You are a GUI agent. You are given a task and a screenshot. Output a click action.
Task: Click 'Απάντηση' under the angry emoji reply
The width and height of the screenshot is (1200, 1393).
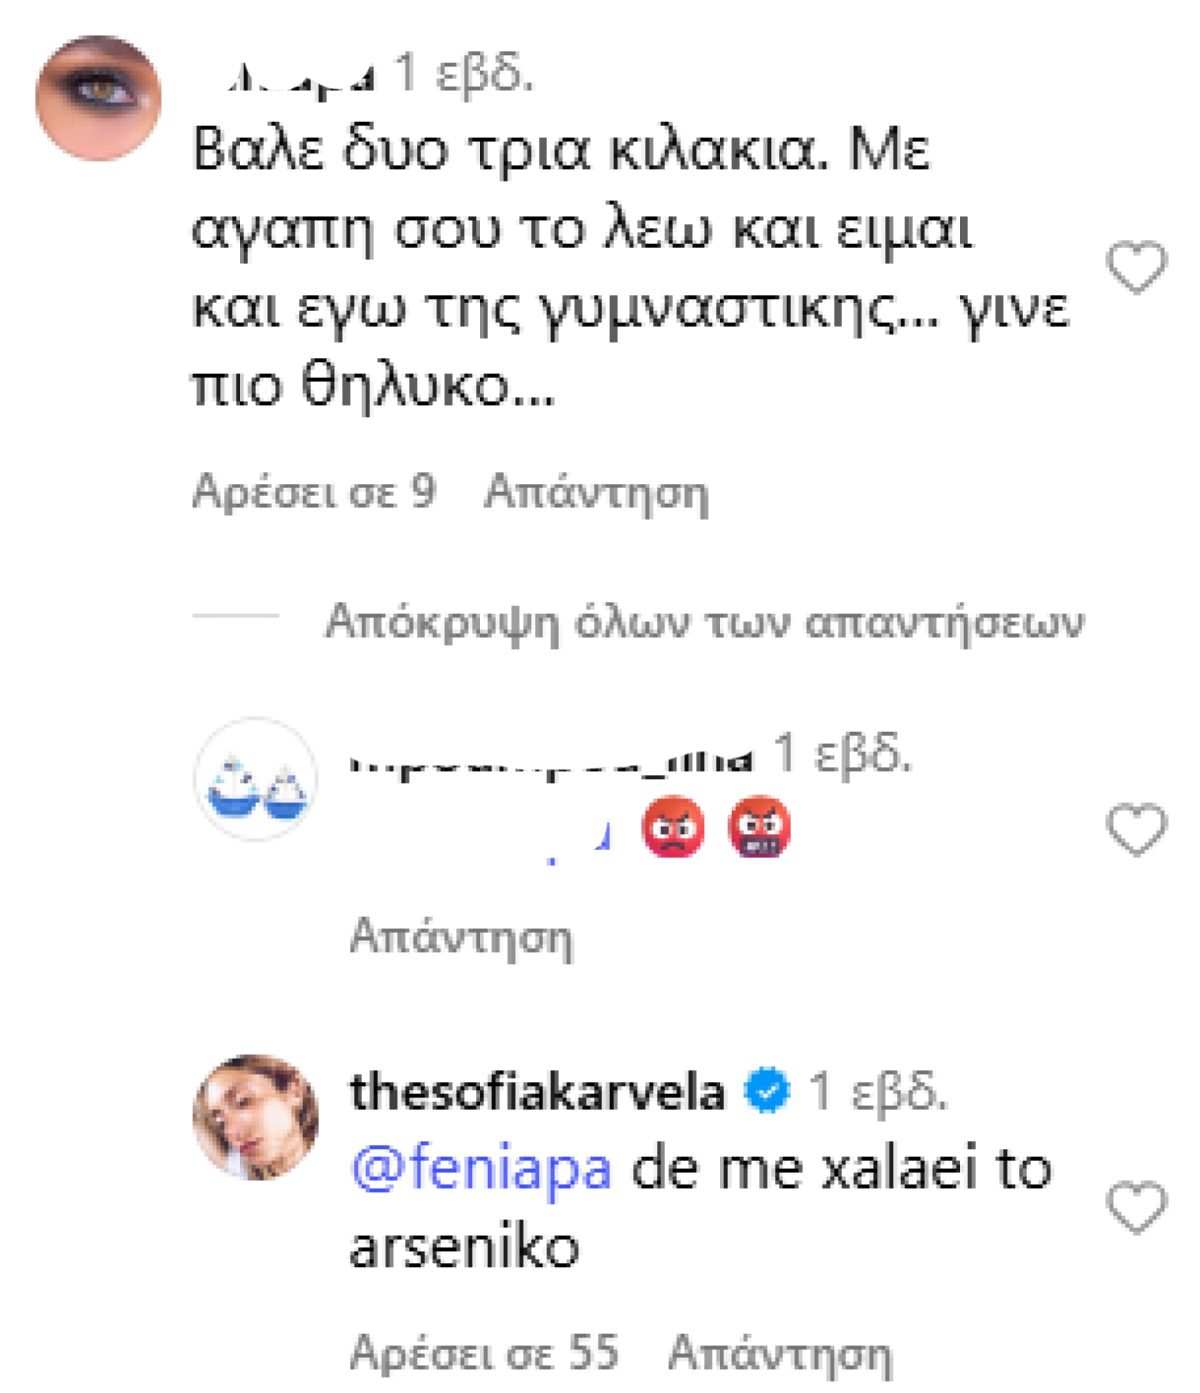click(463, 936)
